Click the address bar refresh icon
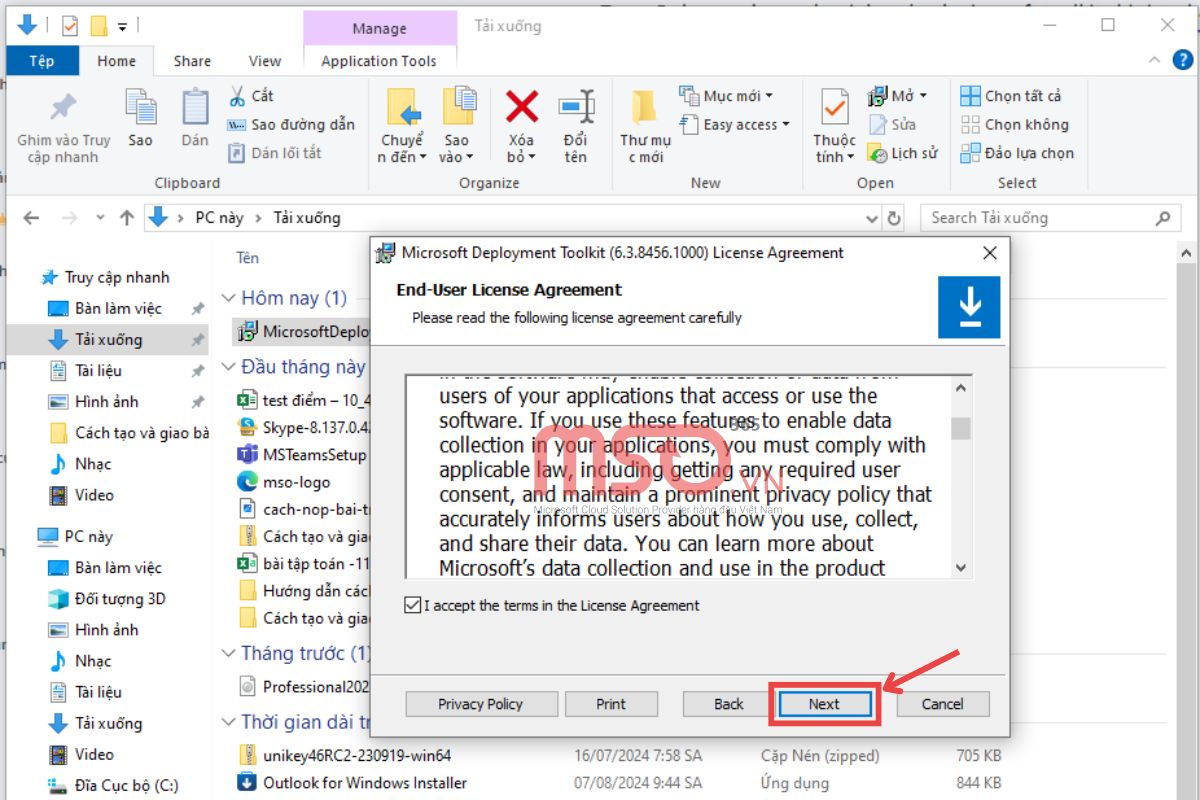The image size is (1200, 800). click(894, 218)
